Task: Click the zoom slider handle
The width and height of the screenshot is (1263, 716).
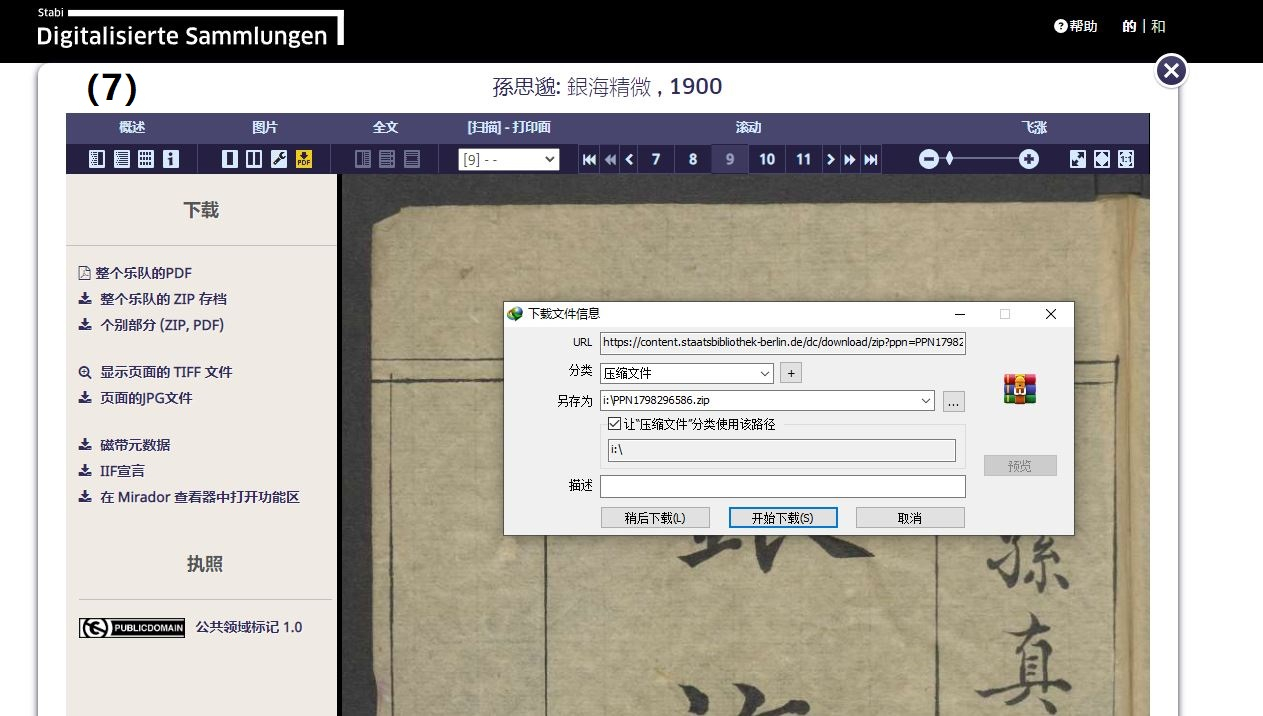Action: pyautogui.click(x=950, y=159)
